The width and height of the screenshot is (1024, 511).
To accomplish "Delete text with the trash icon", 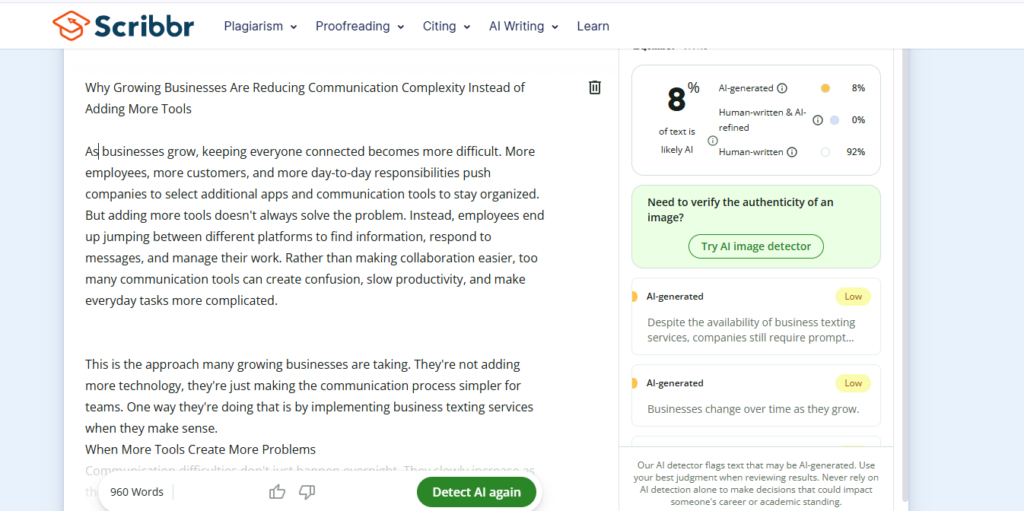I will 594,88.
